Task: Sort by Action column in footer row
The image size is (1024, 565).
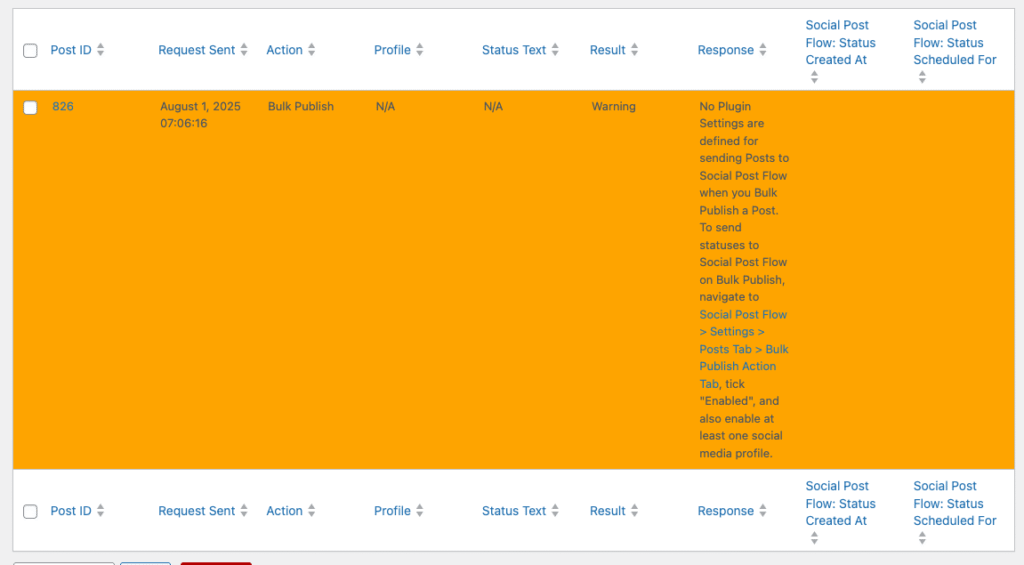Action: (284, 511)
